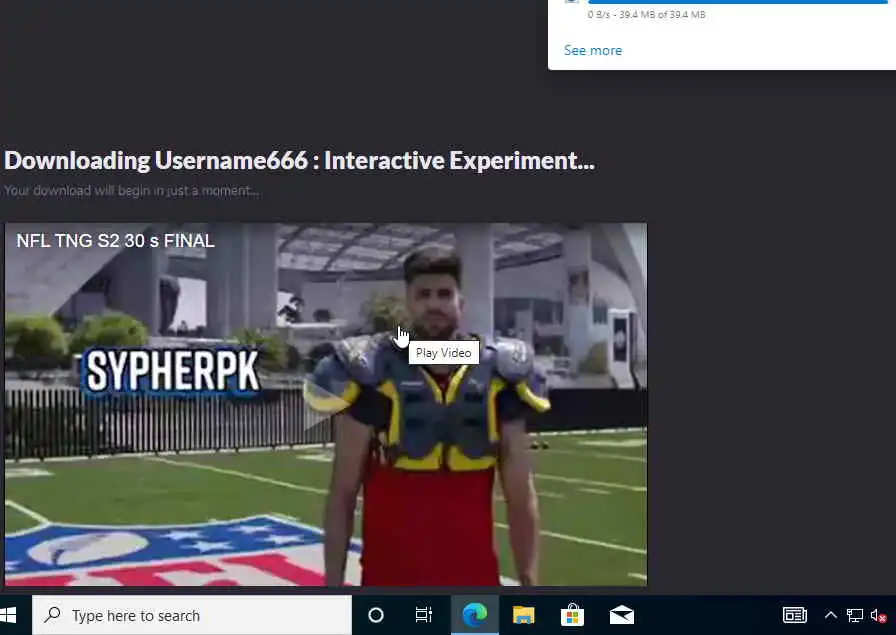Screen dimensions: 896x635
Task: Click the download progress bar
Action: coord(737,2)
